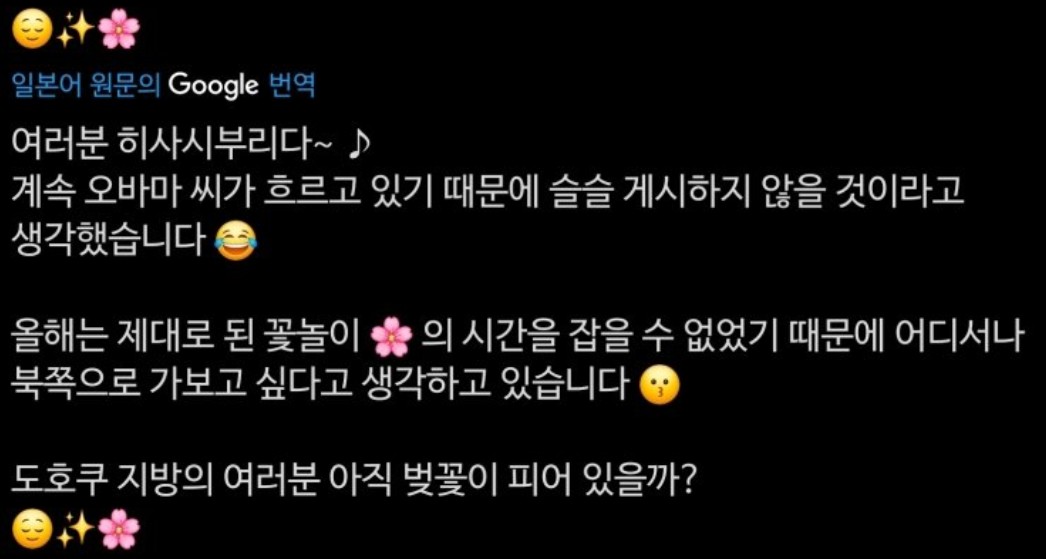Click the music note symbol after 히사시부리다~
The width and height of the screenshot is (1046, 559).
click(358, 141)
